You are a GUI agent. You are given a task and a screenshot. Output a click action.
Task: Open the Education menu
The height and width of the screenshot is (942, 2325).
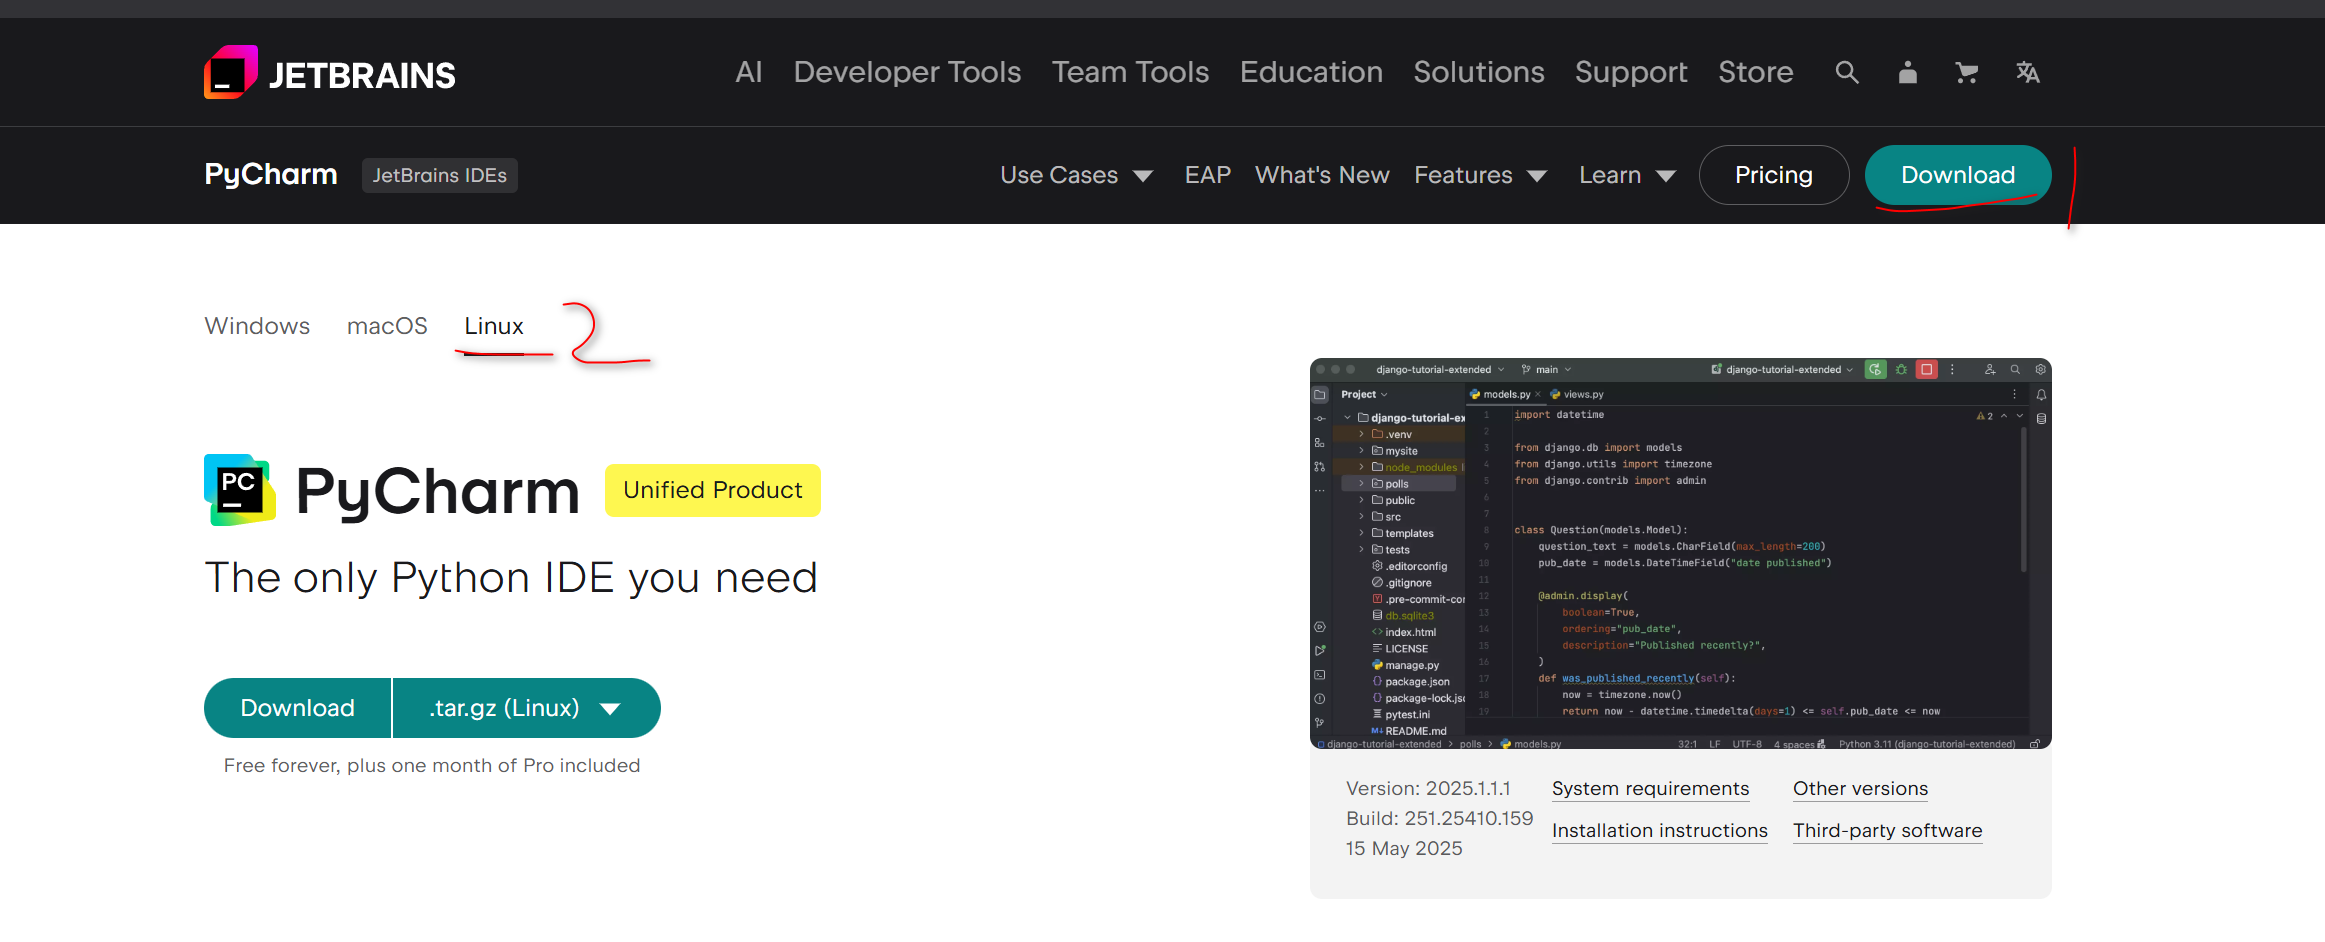[1311, 72]
